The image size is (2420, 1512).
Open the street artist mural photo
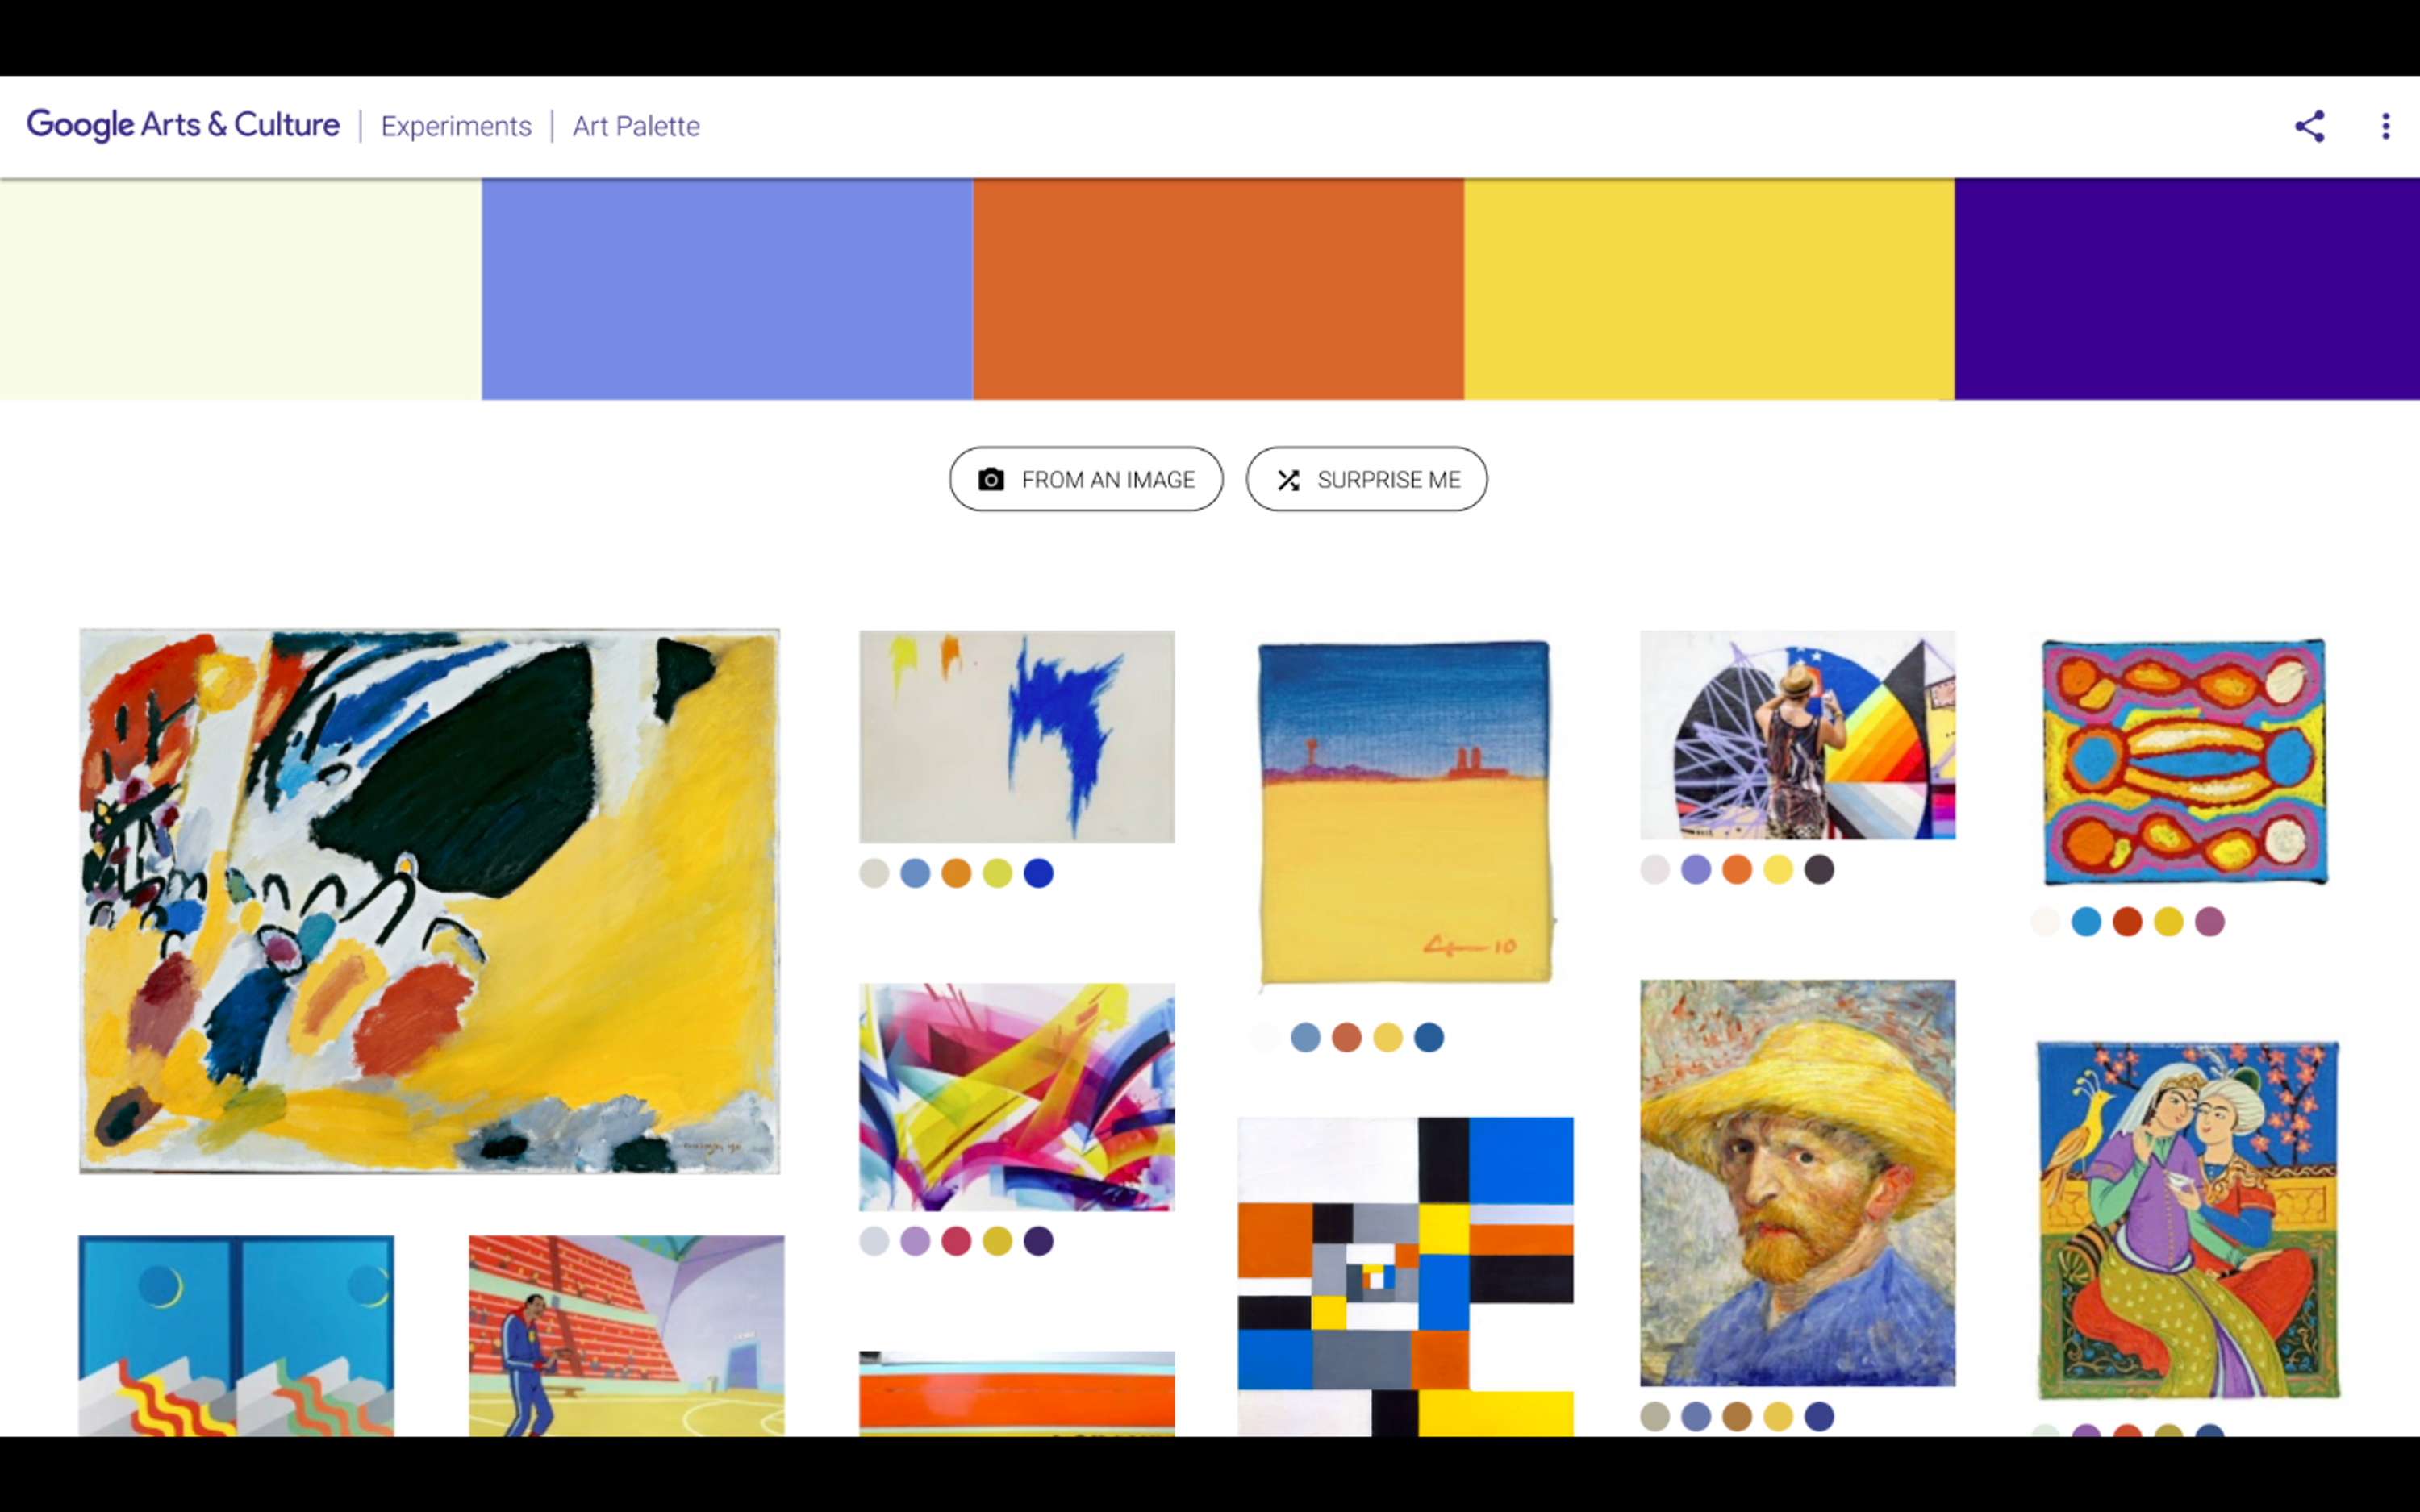1798,735
